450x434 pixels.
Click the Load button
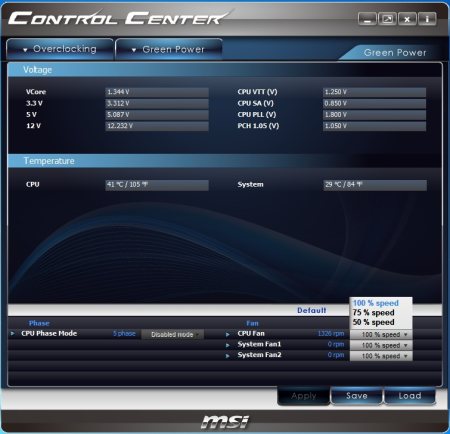click(x=410, y=396)
